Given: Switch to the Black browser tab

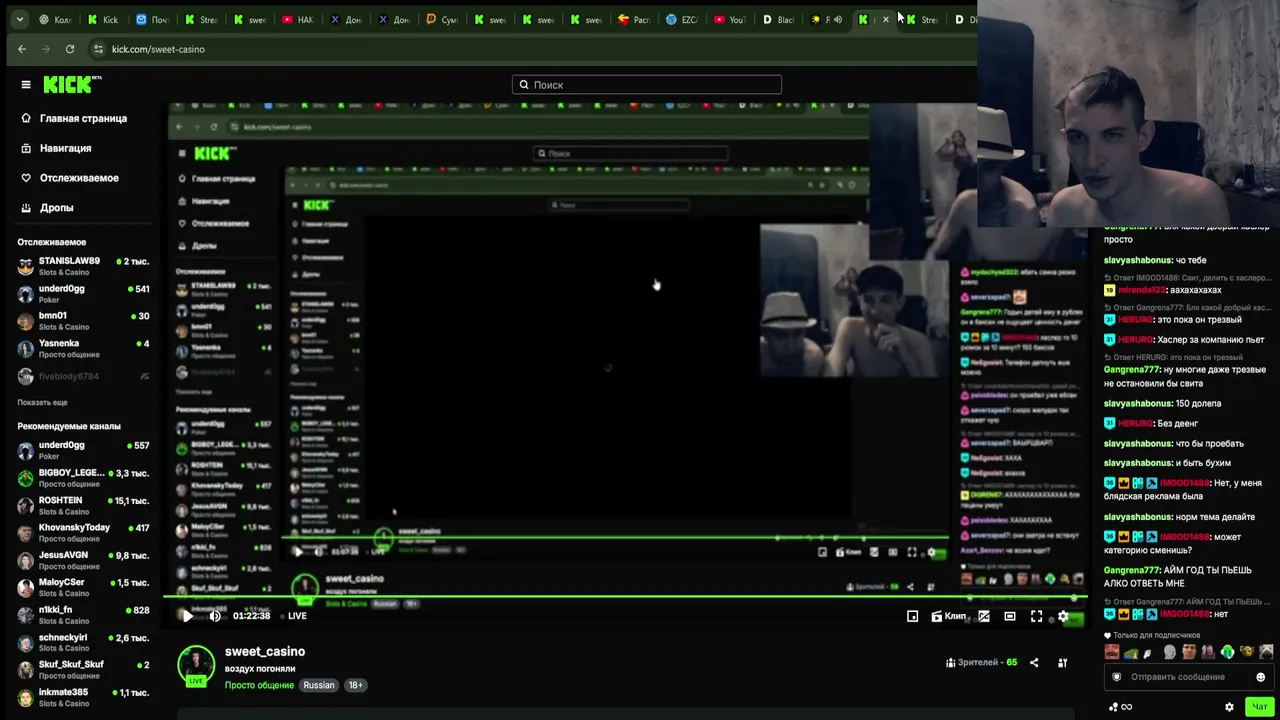Looking at the screenshot, I should 778,20.
